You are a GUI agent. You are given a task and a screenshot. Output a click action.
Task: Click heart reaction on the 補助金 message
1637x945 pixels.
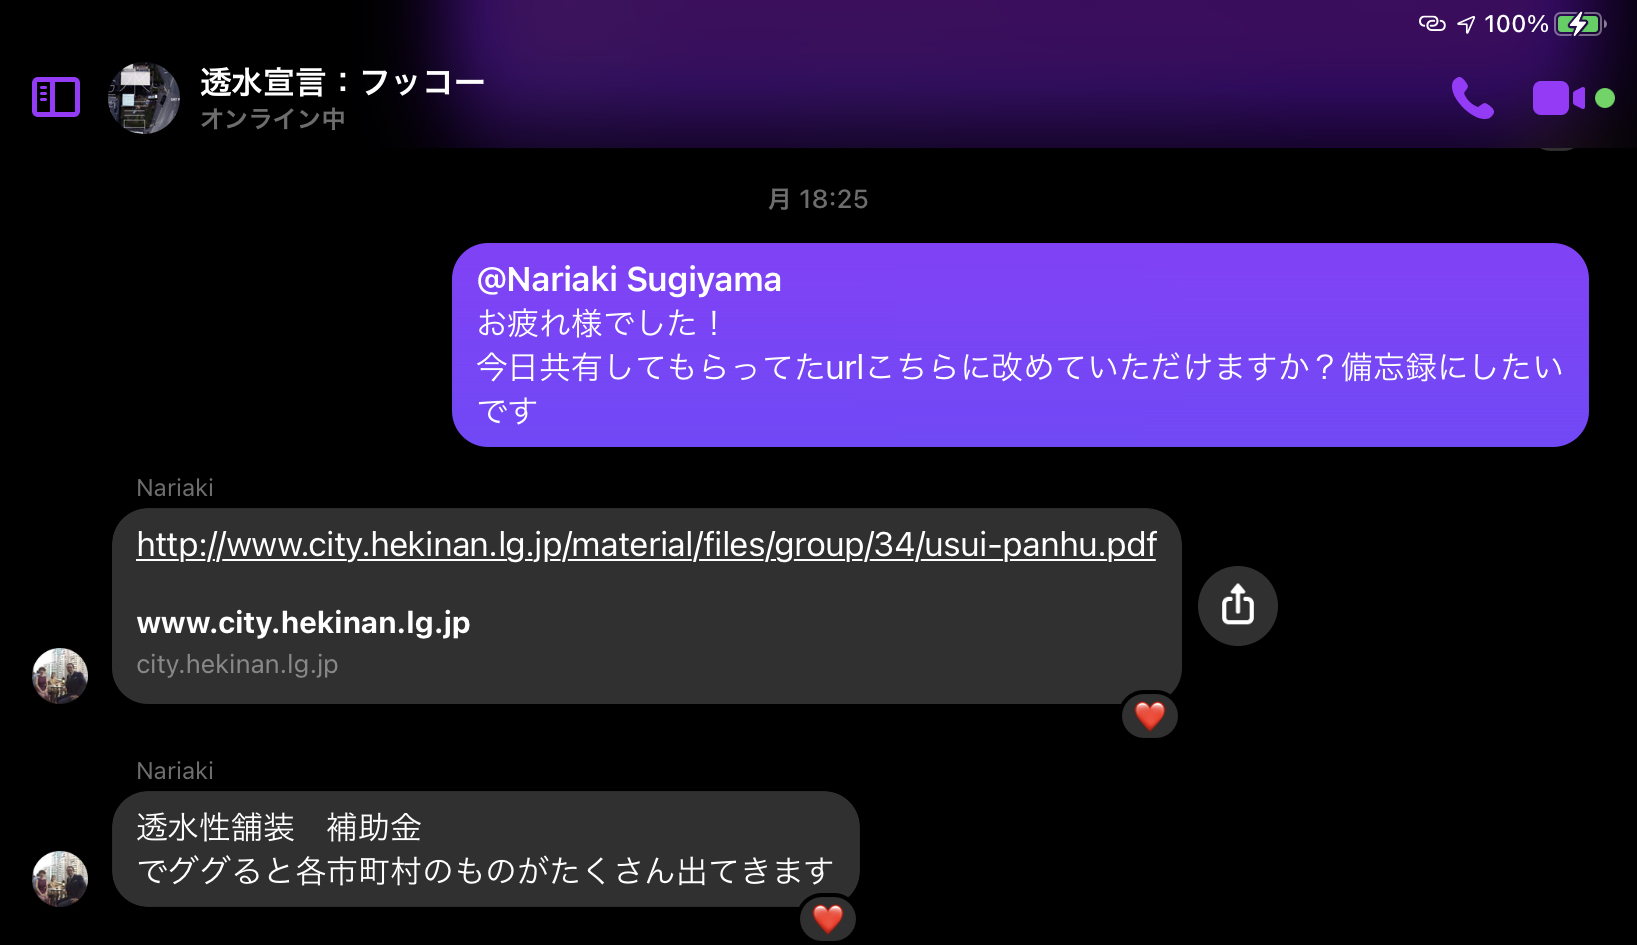tap(828, 918)
